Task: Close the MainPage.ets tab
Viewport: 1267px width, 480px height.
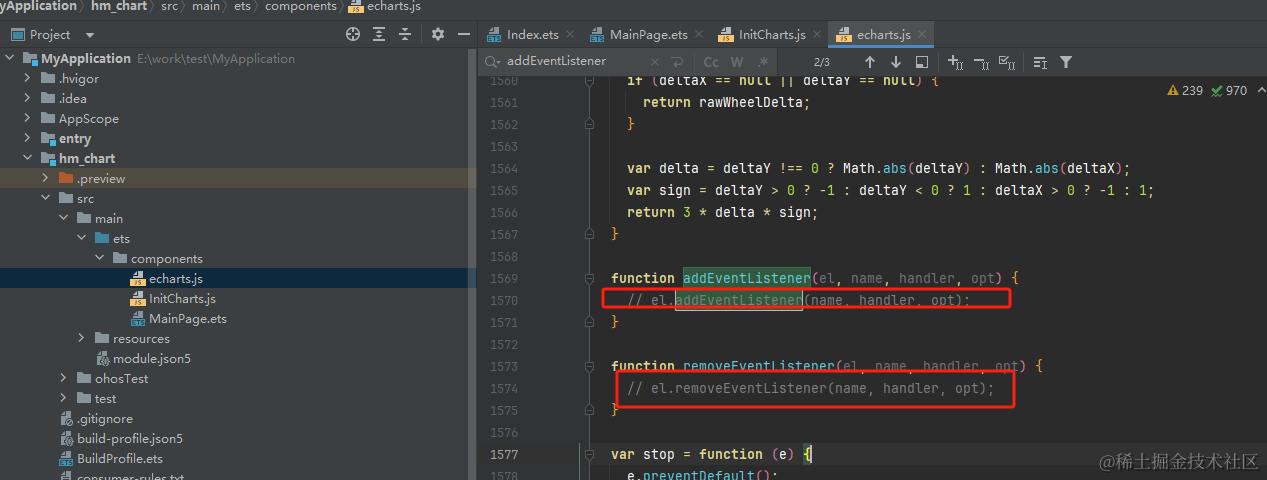Action: 700,35
